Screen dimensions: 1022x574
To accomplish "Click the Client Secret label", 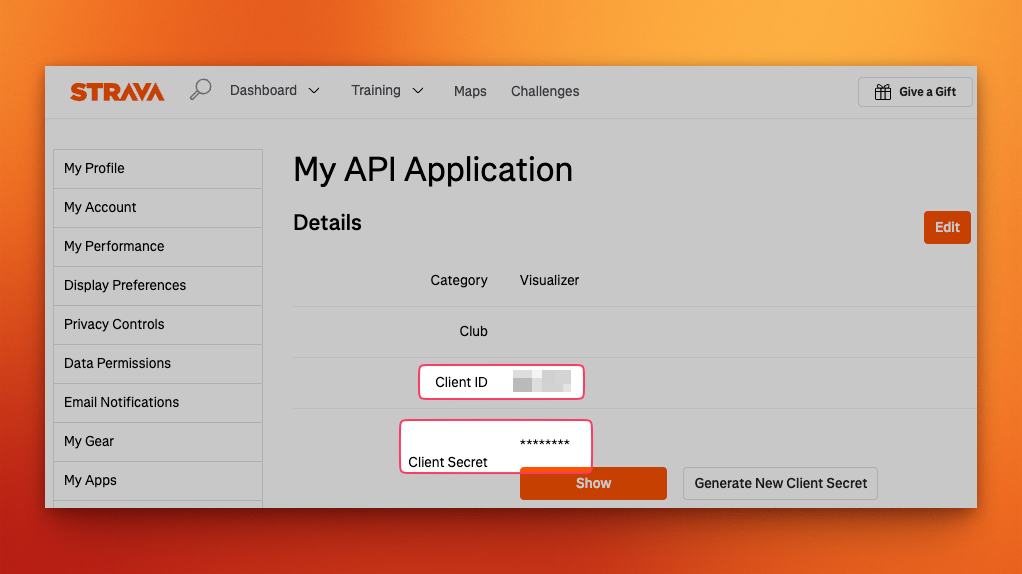I will 448,462.
